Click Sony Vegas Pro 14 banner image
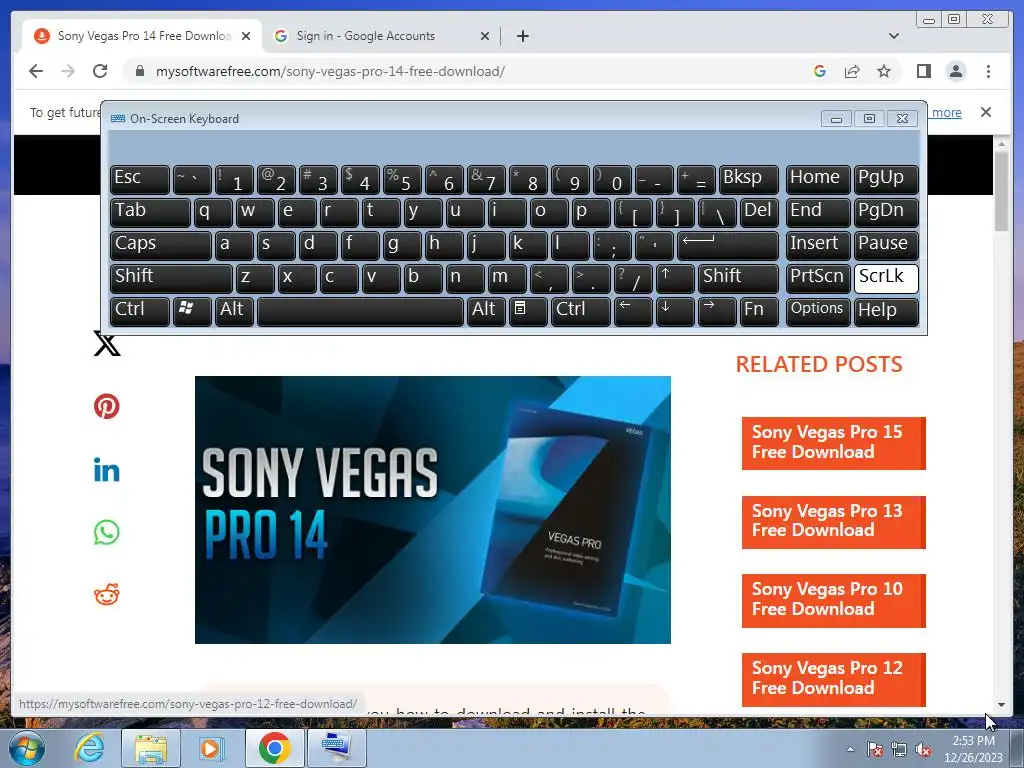Image resolution: width=1024 pixels, height=768 pixels. [x=432, y=509]
